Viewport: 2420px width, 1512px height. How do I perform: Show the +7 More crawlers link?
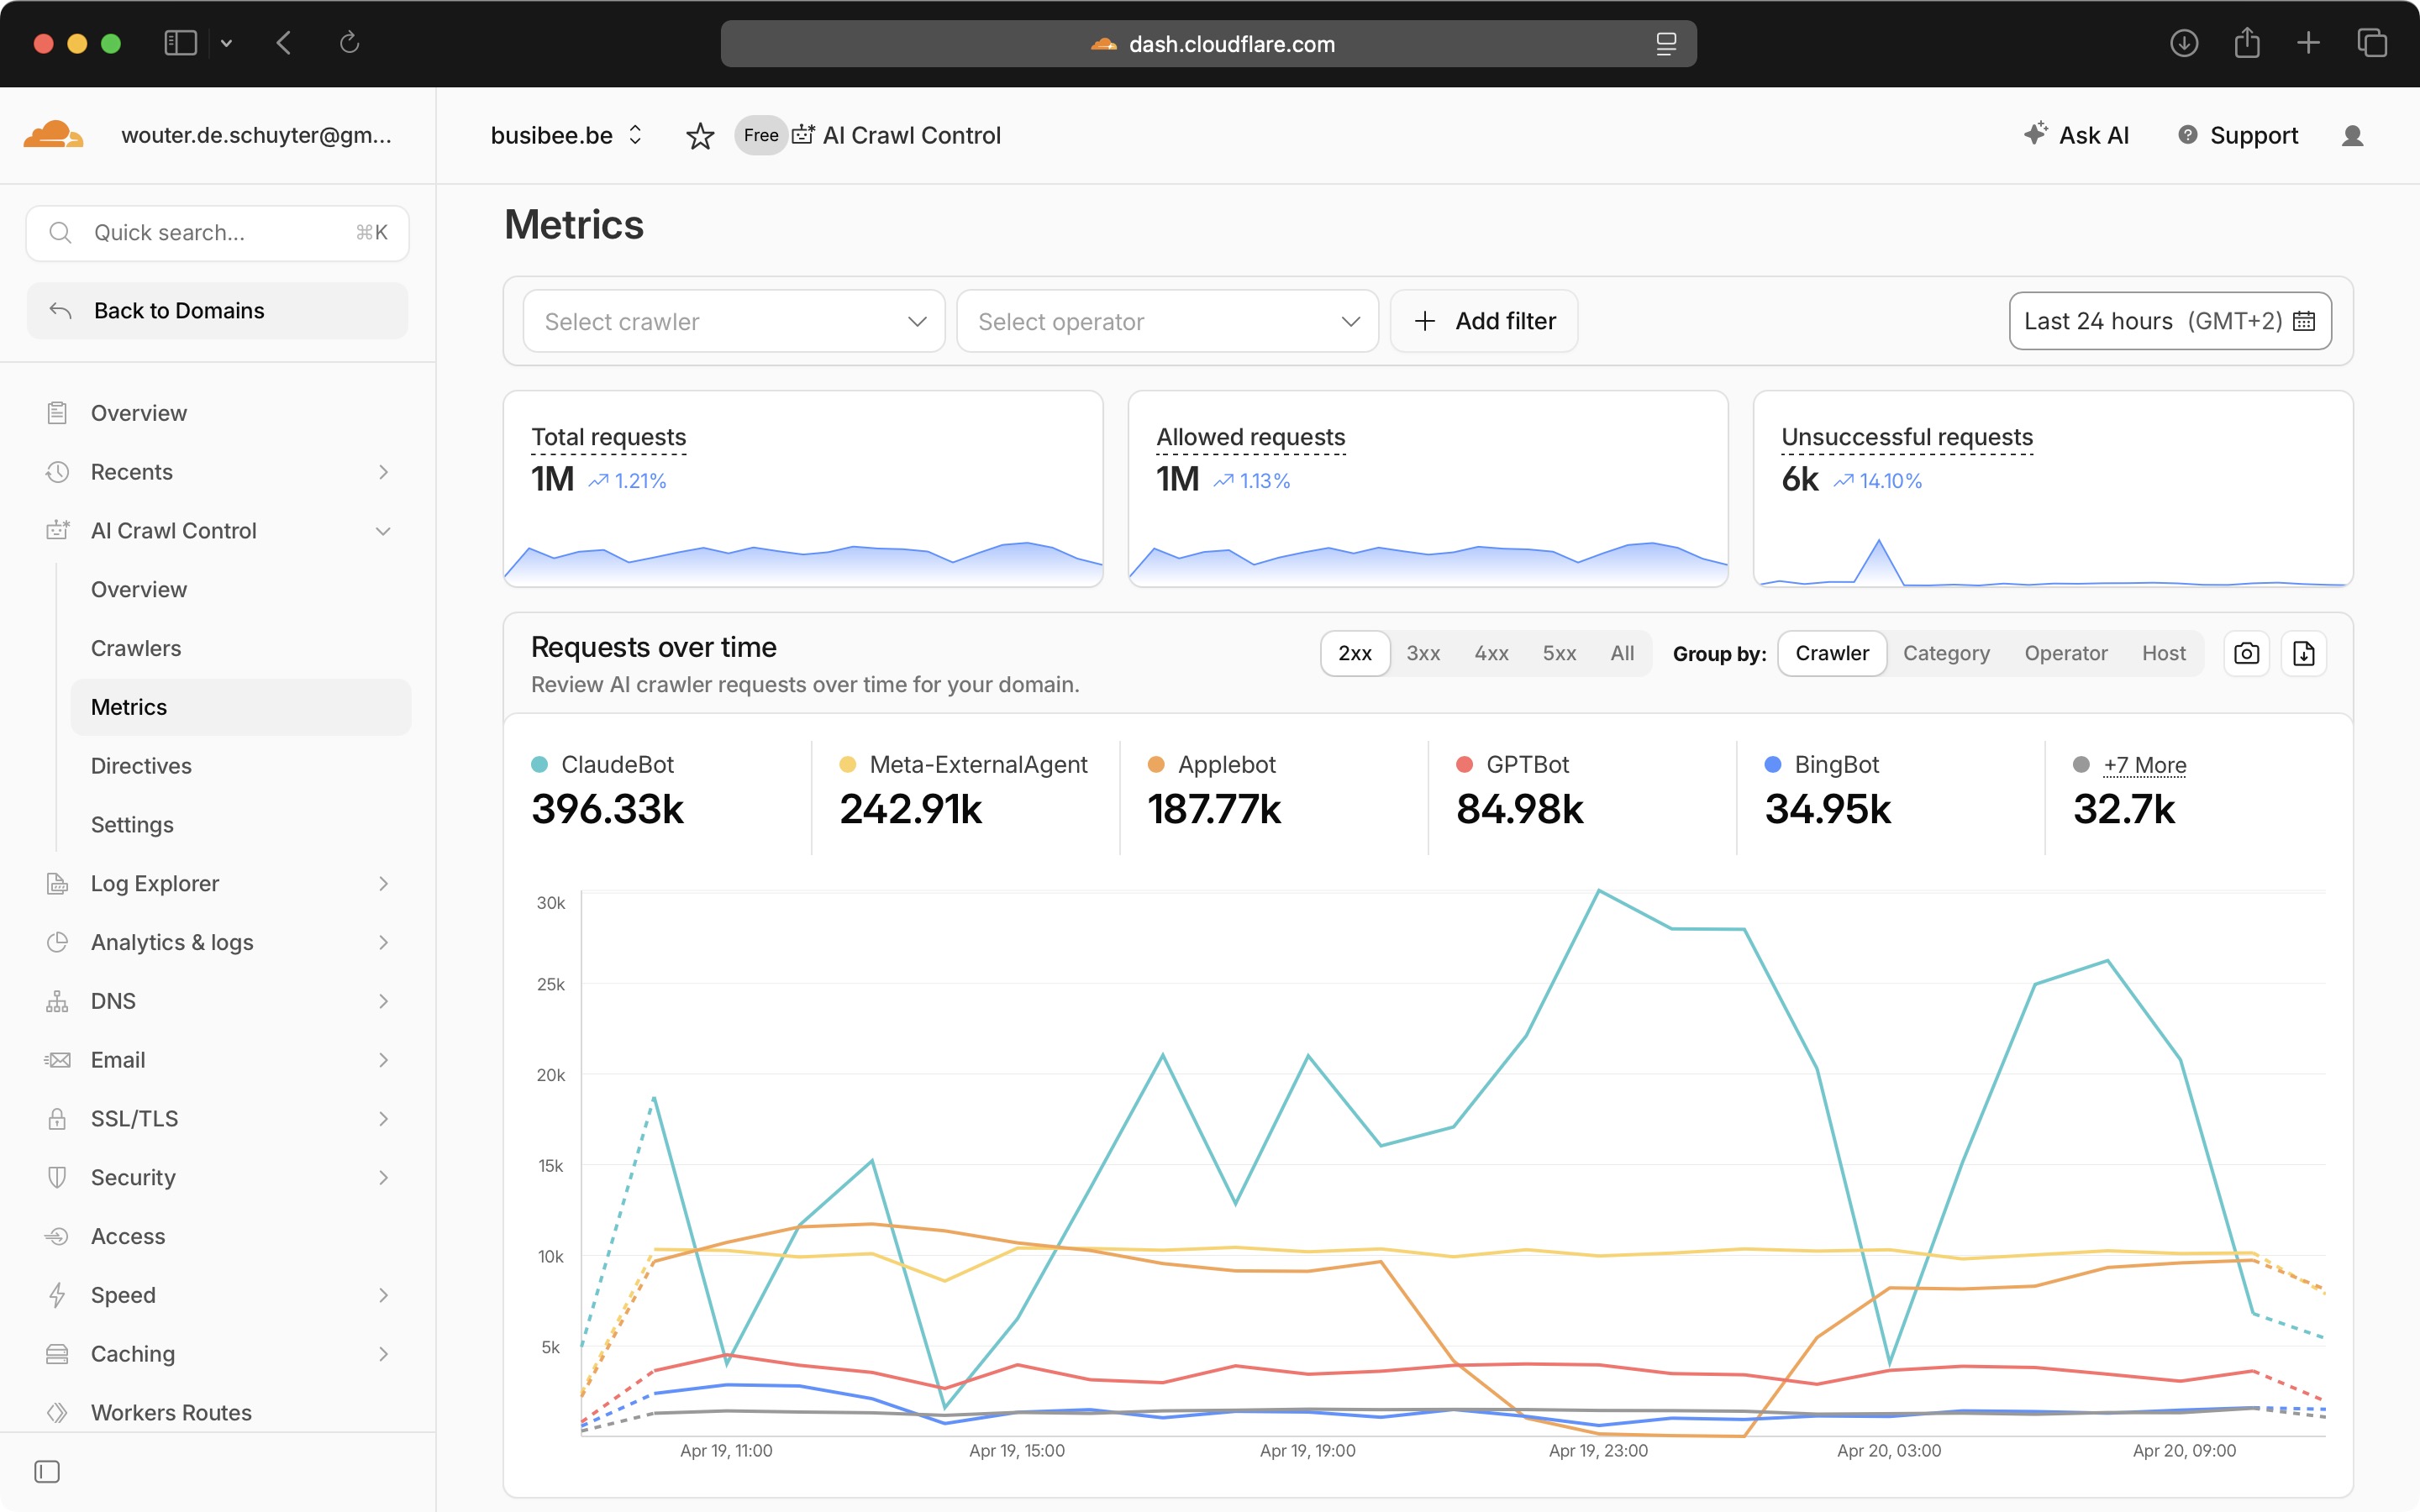(2144, 765)
